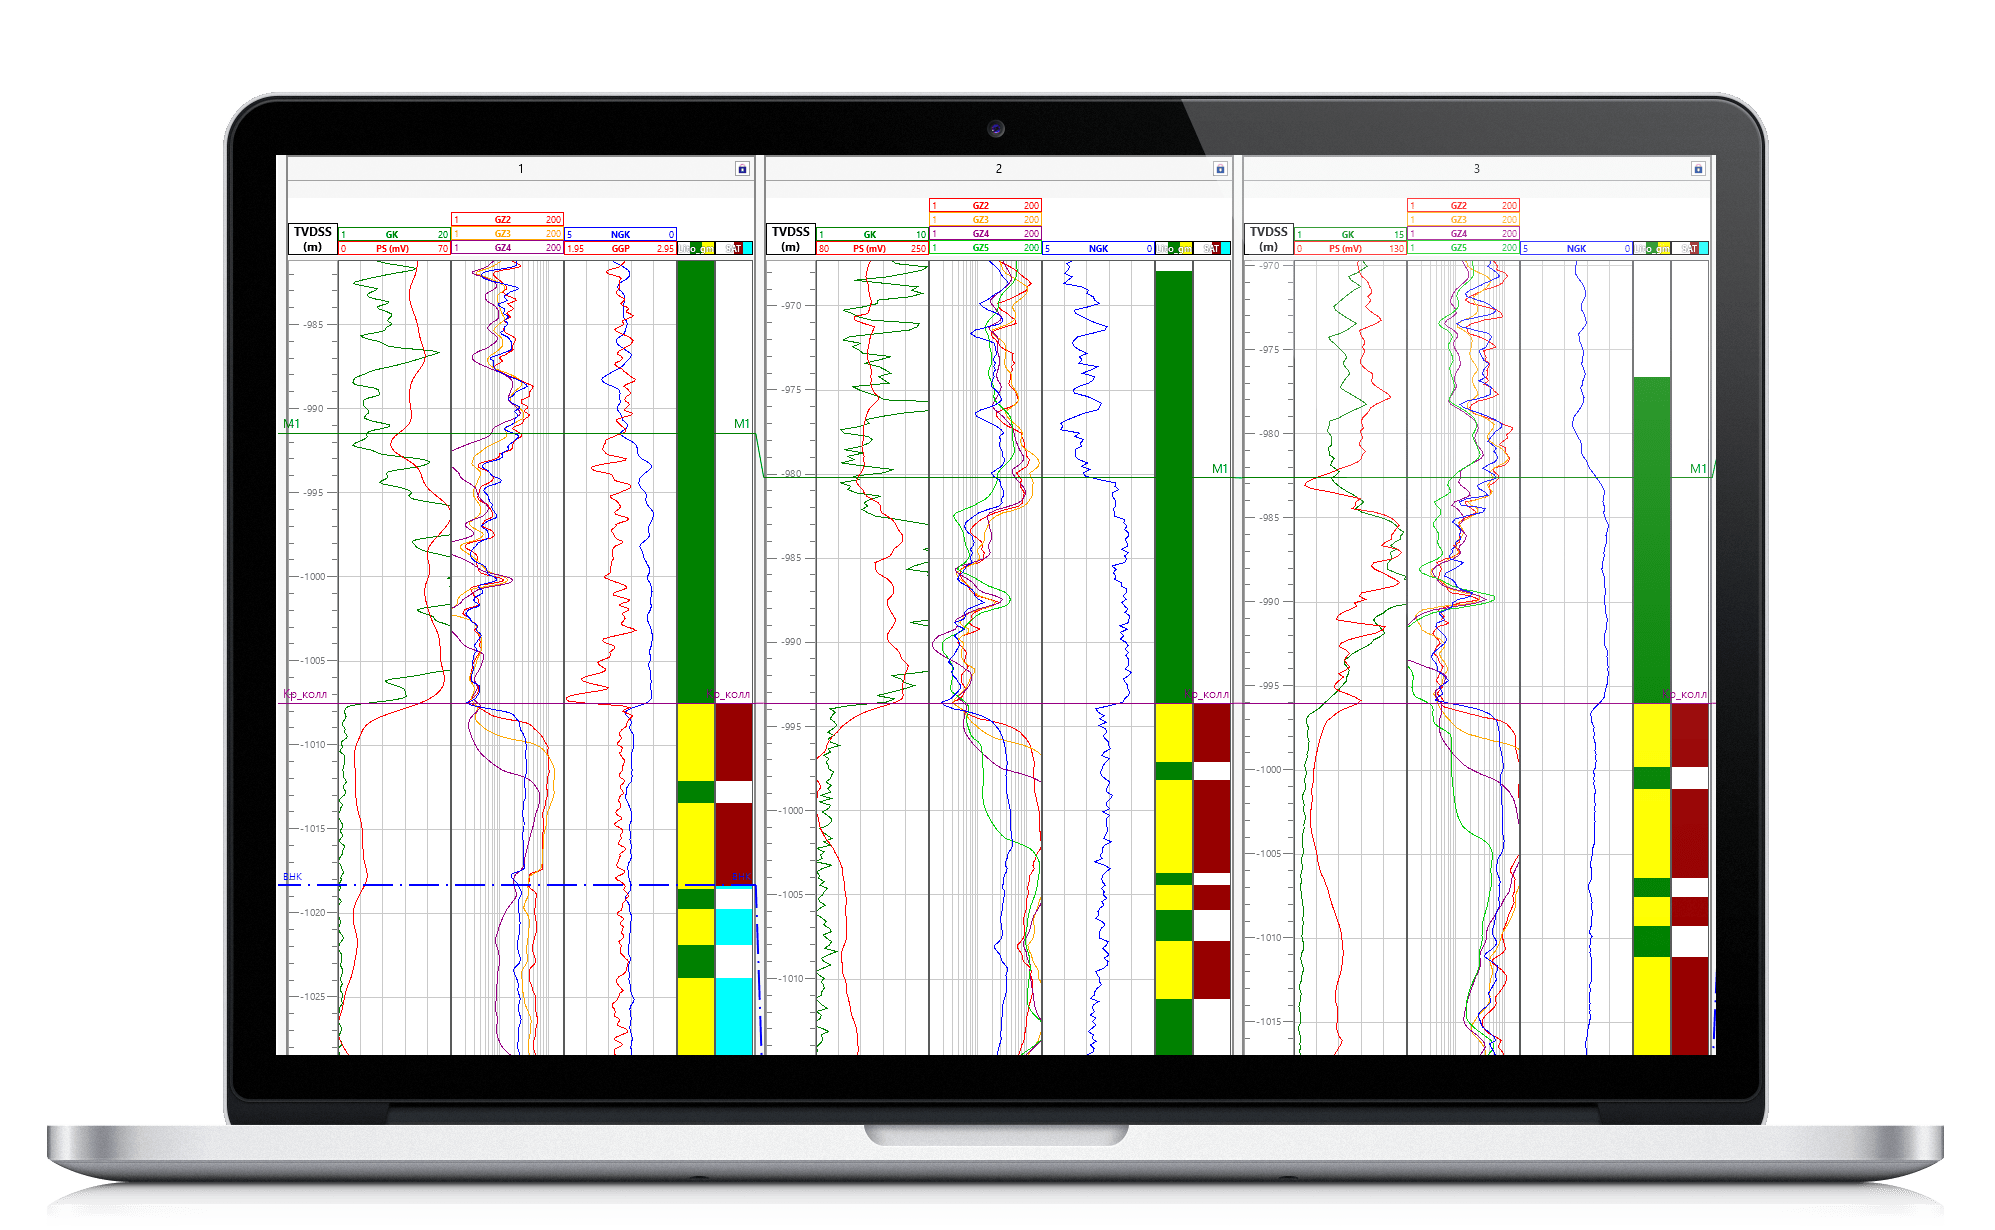Click the -1015 depth tick in well 3

click(1269, 1022)
